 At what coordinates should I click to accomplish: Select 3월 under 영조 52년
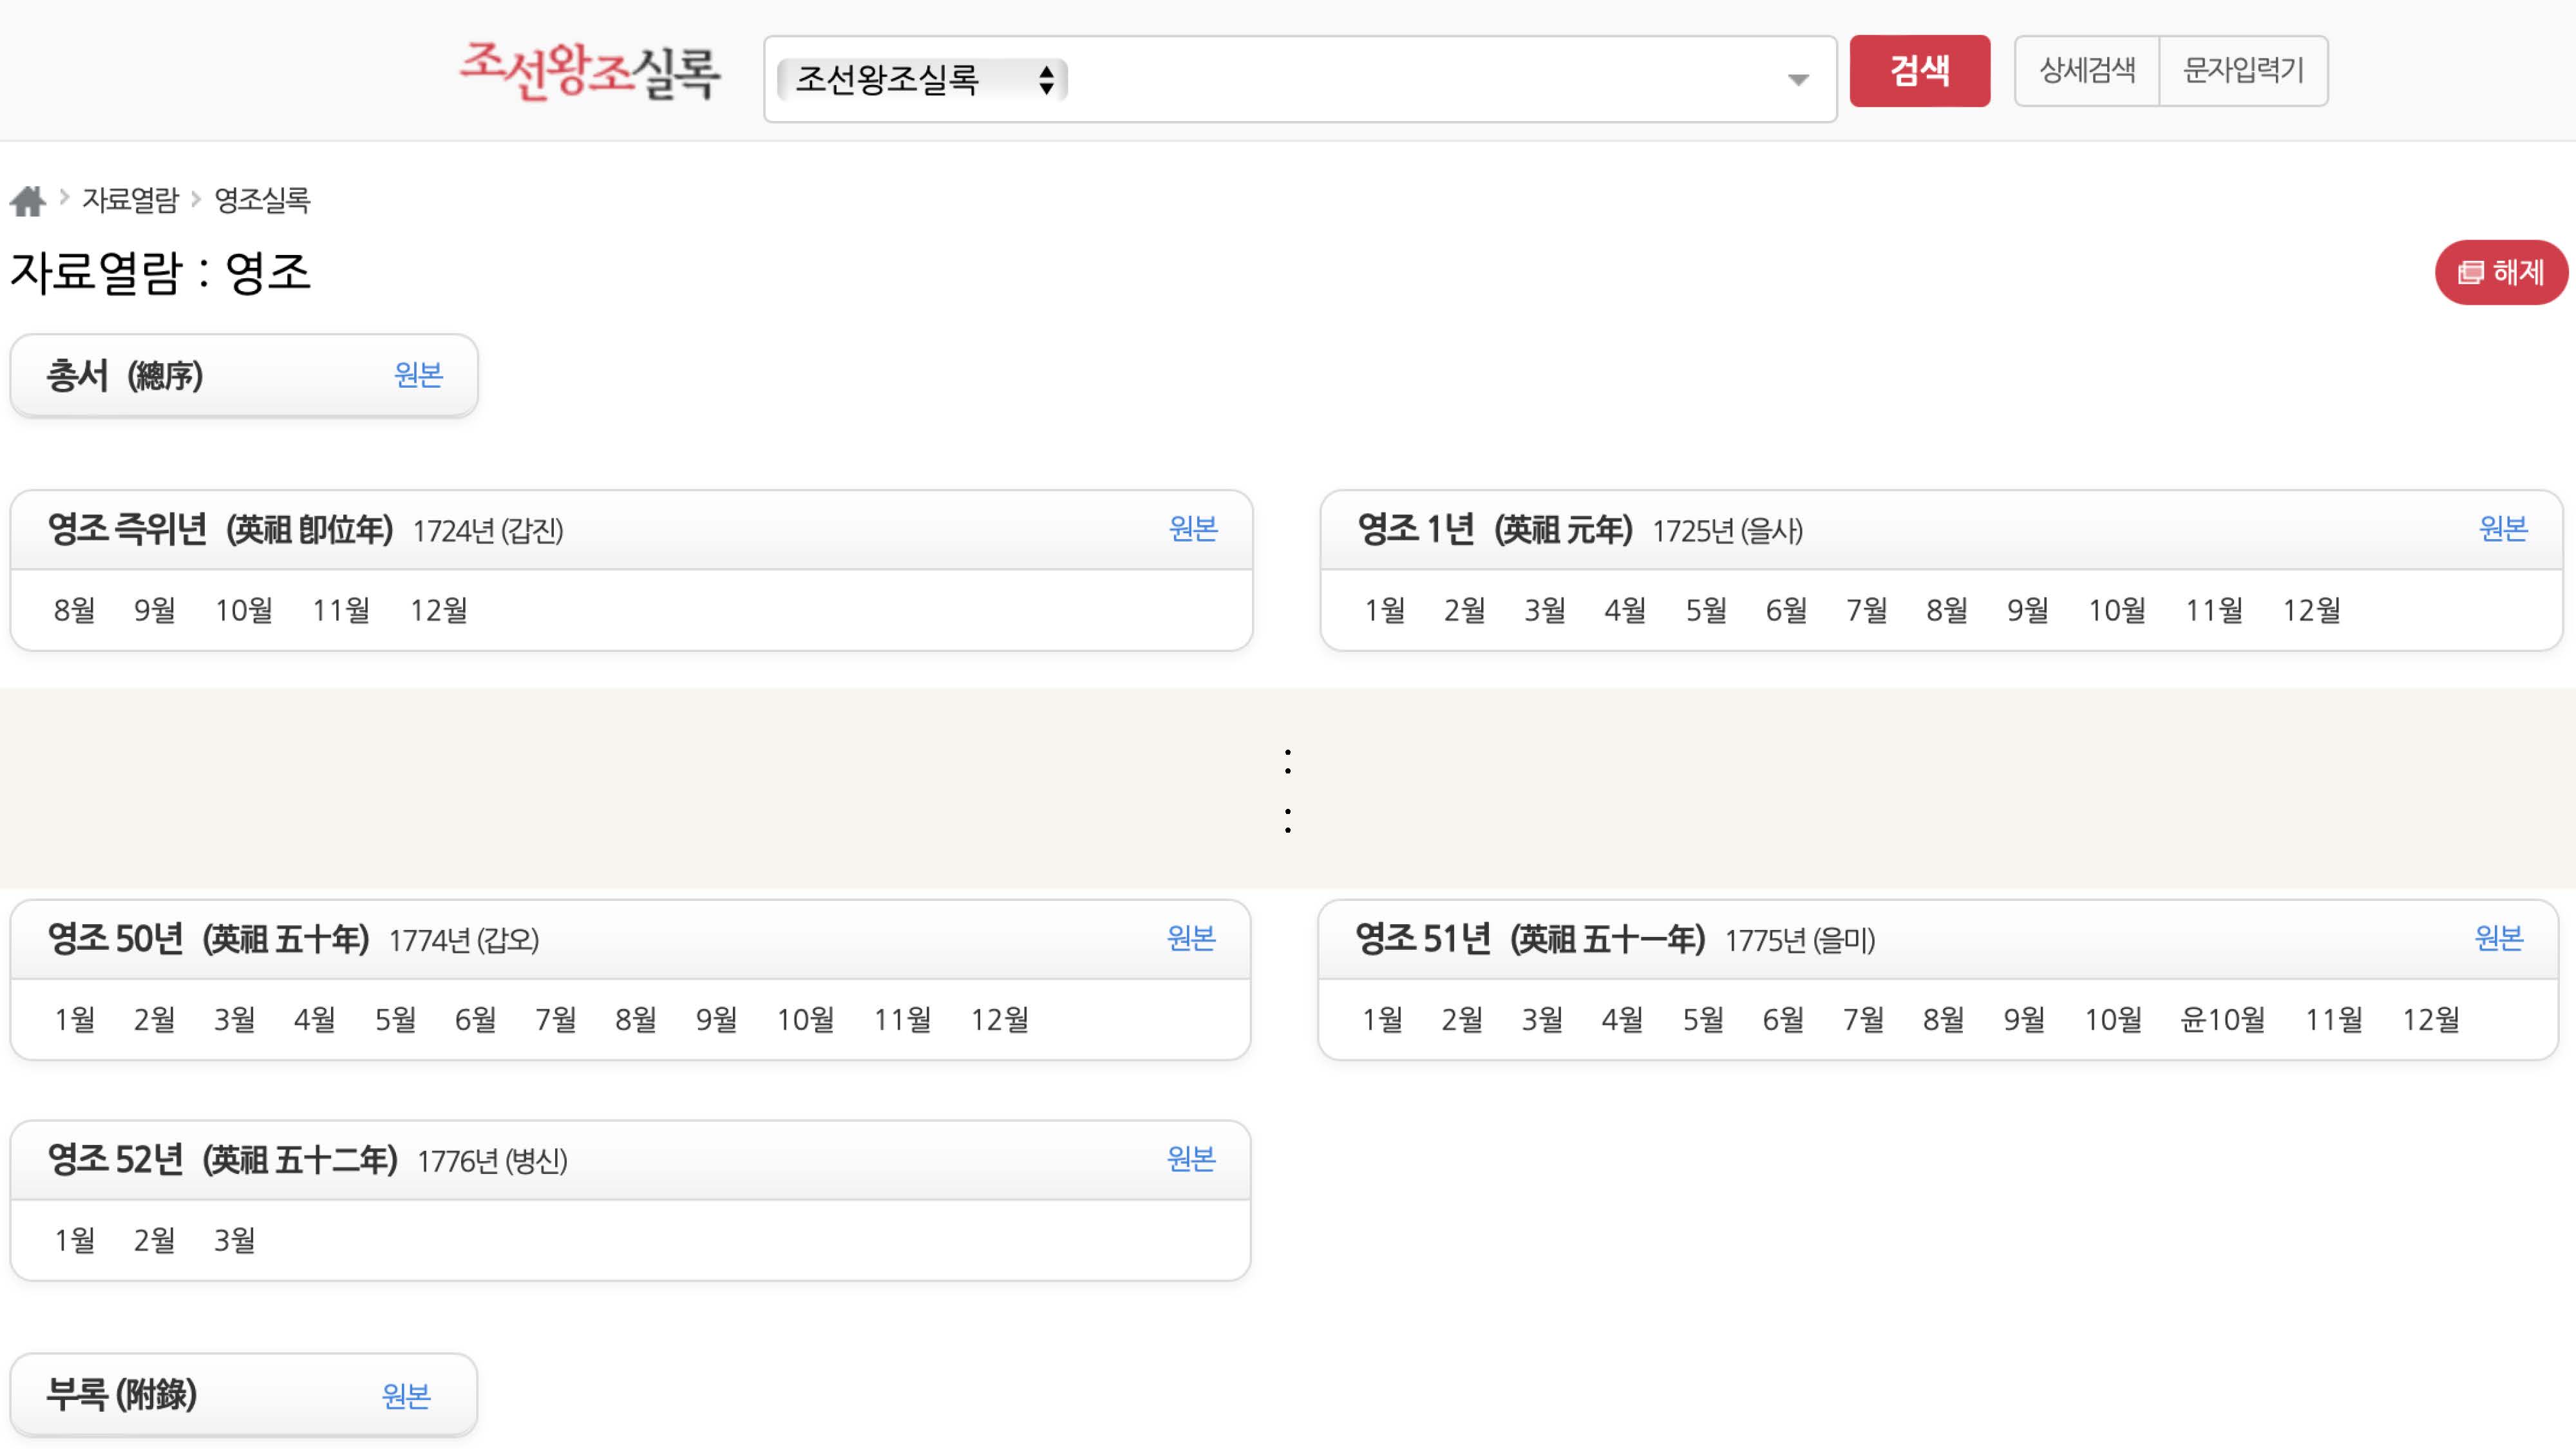coord(234,1241)
